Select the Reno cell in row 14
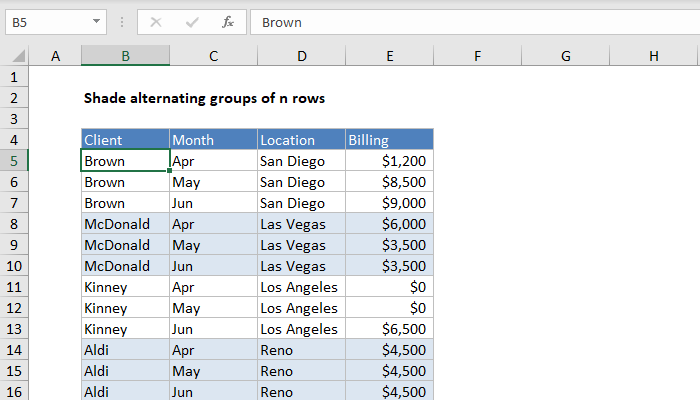Image resolution: width=700 pixels, height=400 pixels. [301, 350]
